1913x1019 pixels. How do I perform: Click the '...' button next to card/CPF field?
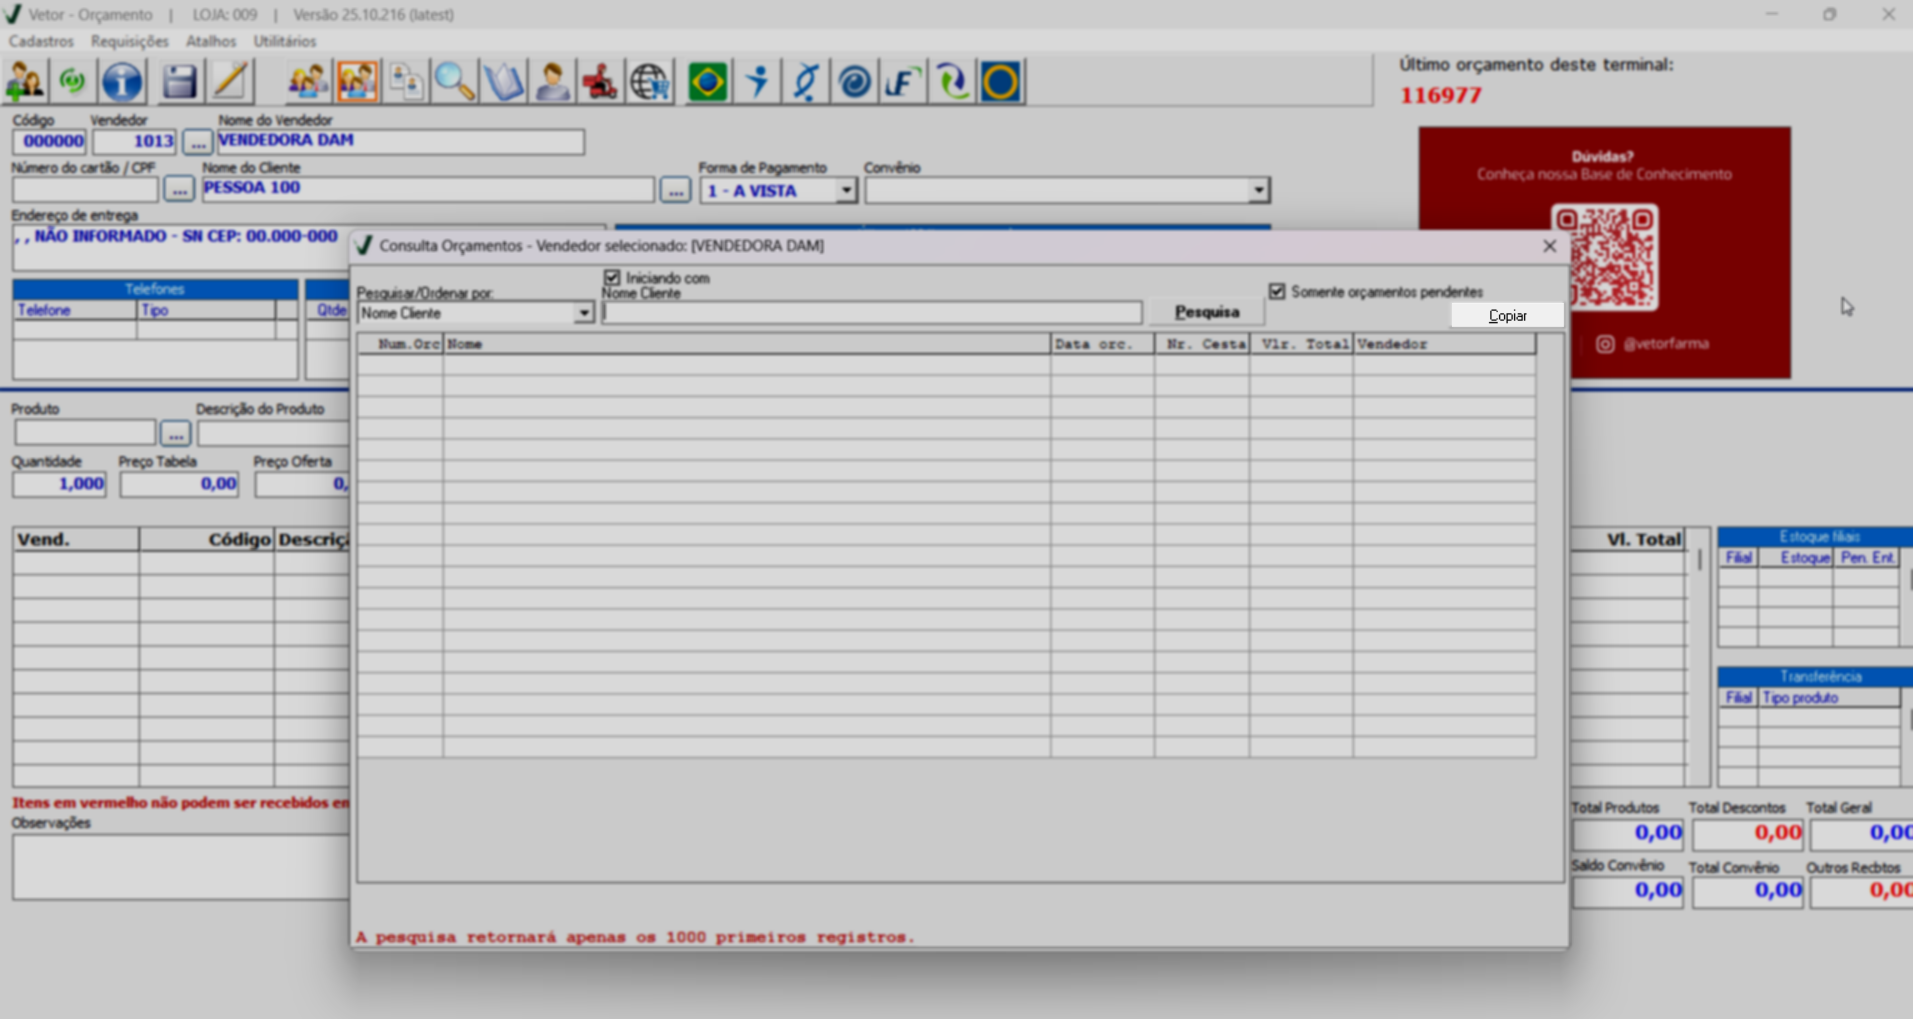coord(178,189)
